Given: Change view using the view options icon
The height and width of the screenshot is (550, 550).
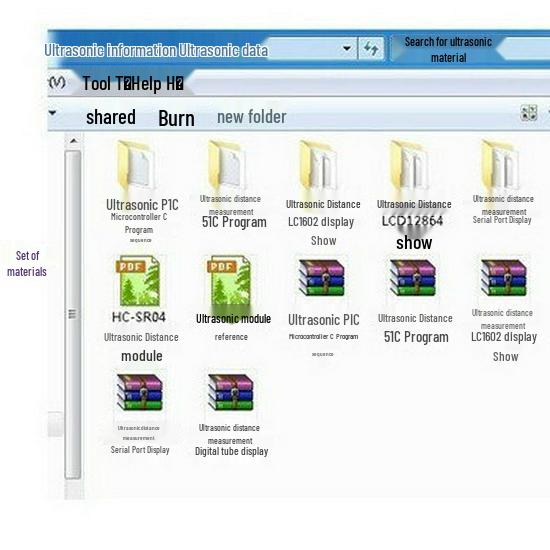Looking at the screenshot, I should pyautogui.click(x=528, y=113).
